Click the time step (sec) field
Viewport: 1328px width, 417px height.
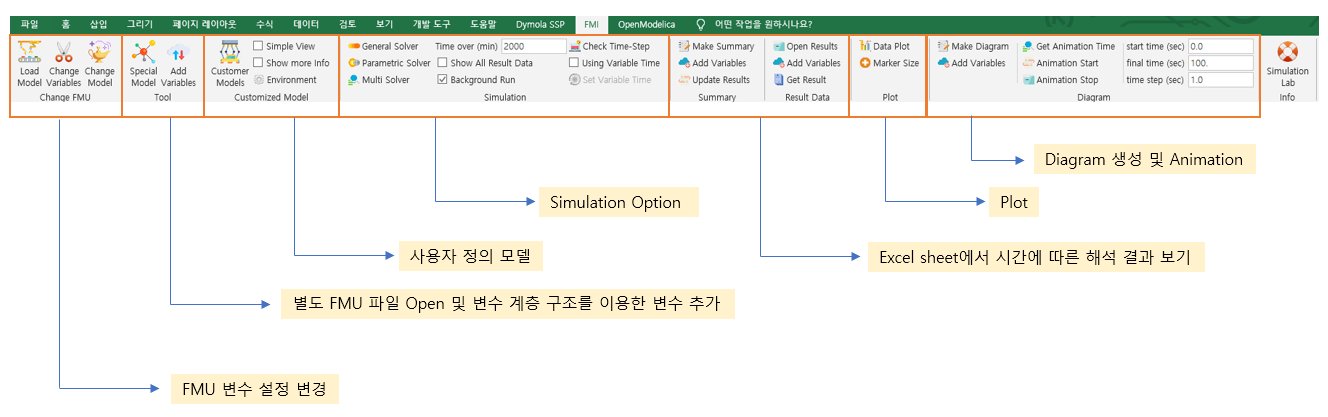click(x=1220, y=80)
